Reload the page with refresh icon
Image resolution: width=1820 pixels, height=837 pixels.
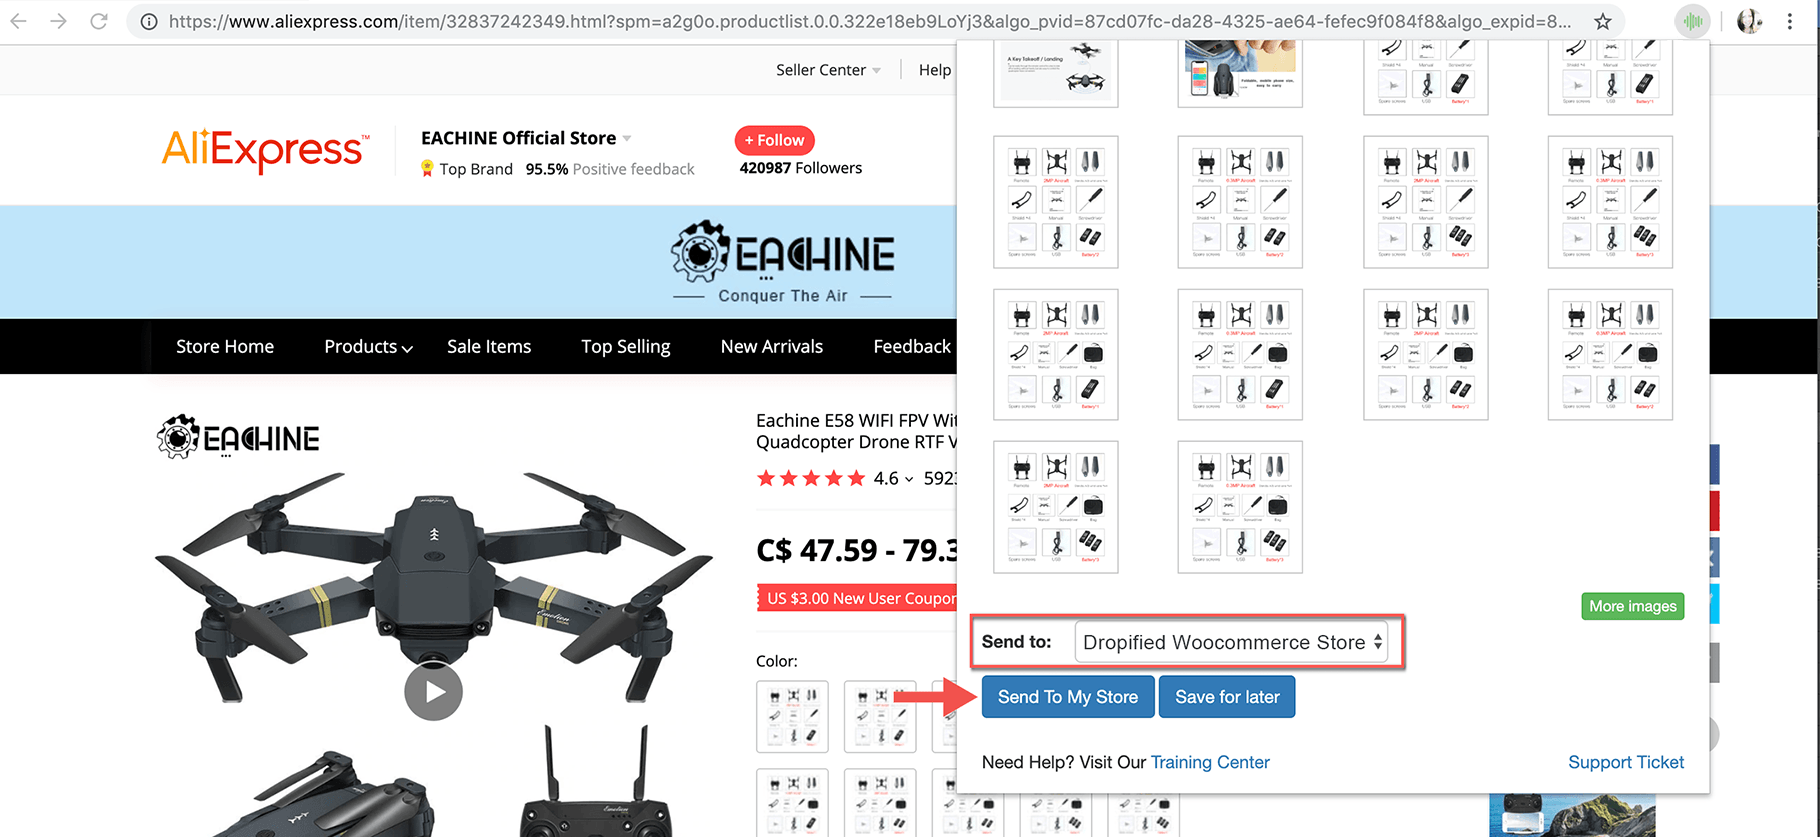tap(98, 21)
